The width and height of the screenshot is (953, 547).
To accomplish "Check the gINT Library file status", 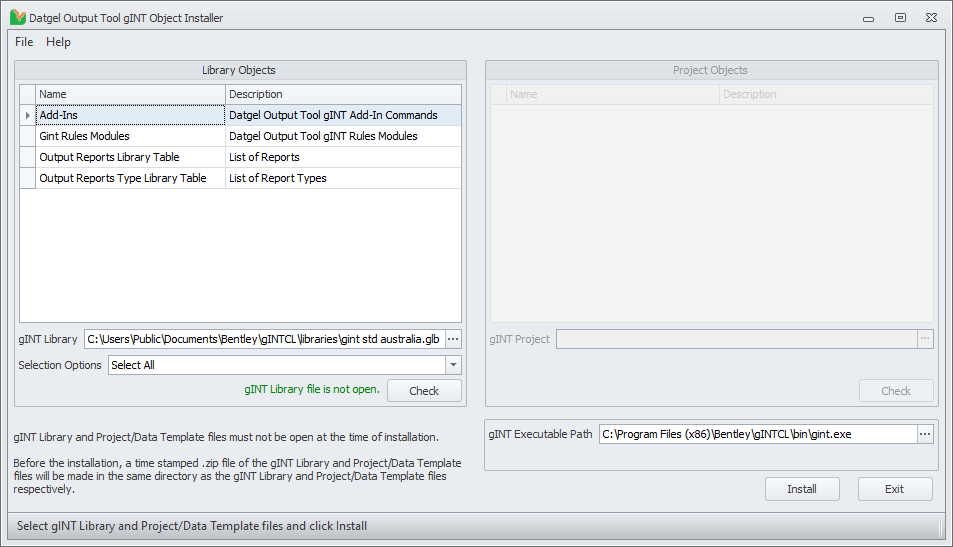I will pos(424,391).
